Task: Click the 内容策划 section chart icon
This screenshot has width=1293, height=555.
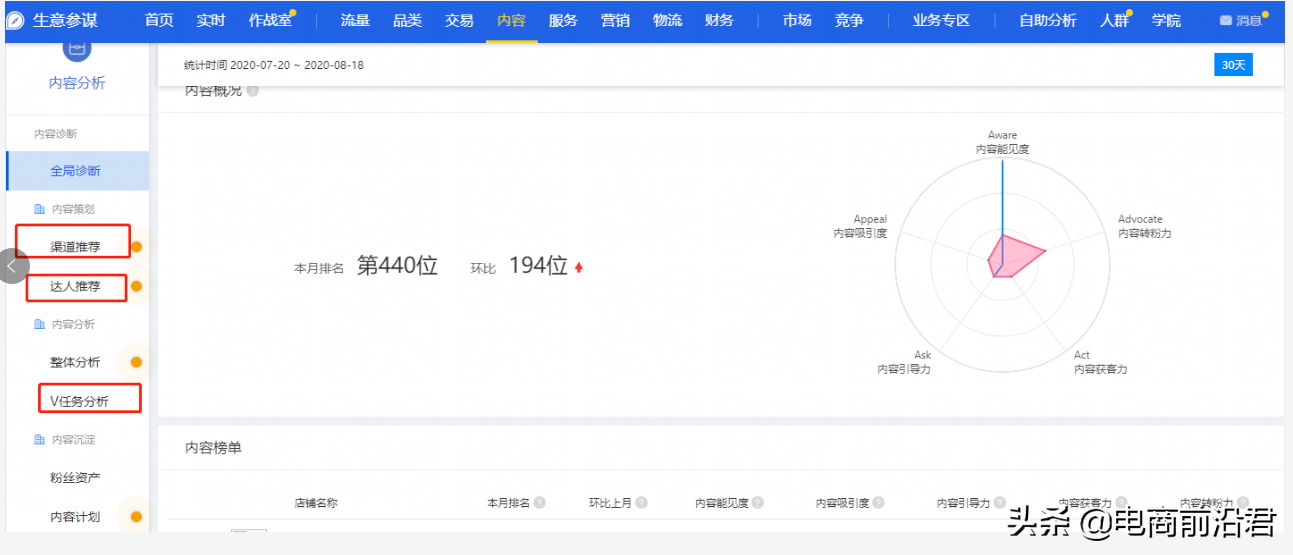Action: [39, 209]
